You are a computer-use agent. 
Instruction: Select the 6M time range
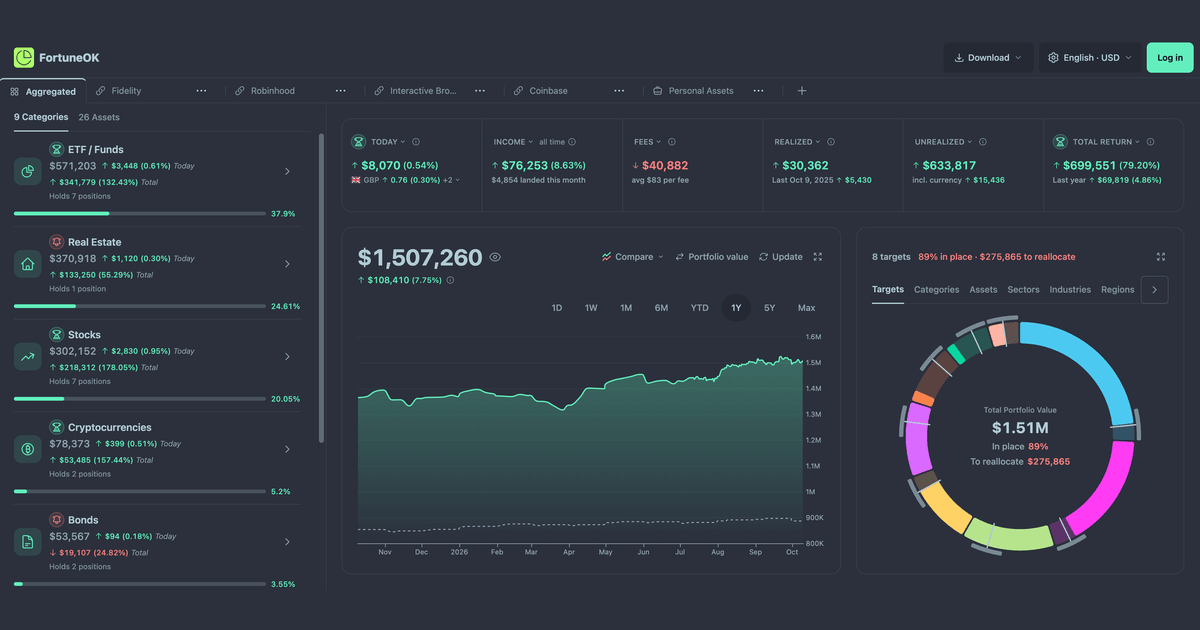(x=661, y=308)
